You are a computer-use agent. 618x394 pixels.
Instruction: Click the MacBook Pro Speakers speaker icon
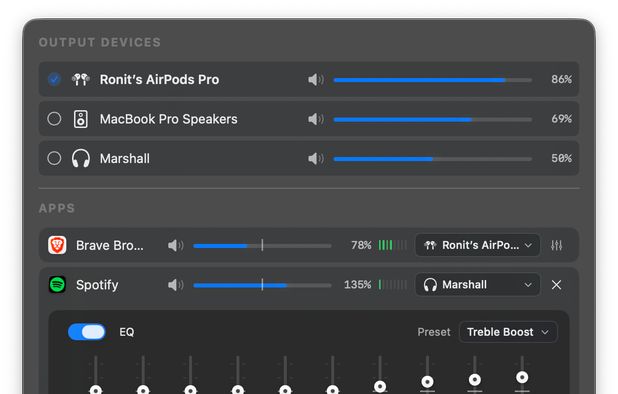[x=81, y=119]
